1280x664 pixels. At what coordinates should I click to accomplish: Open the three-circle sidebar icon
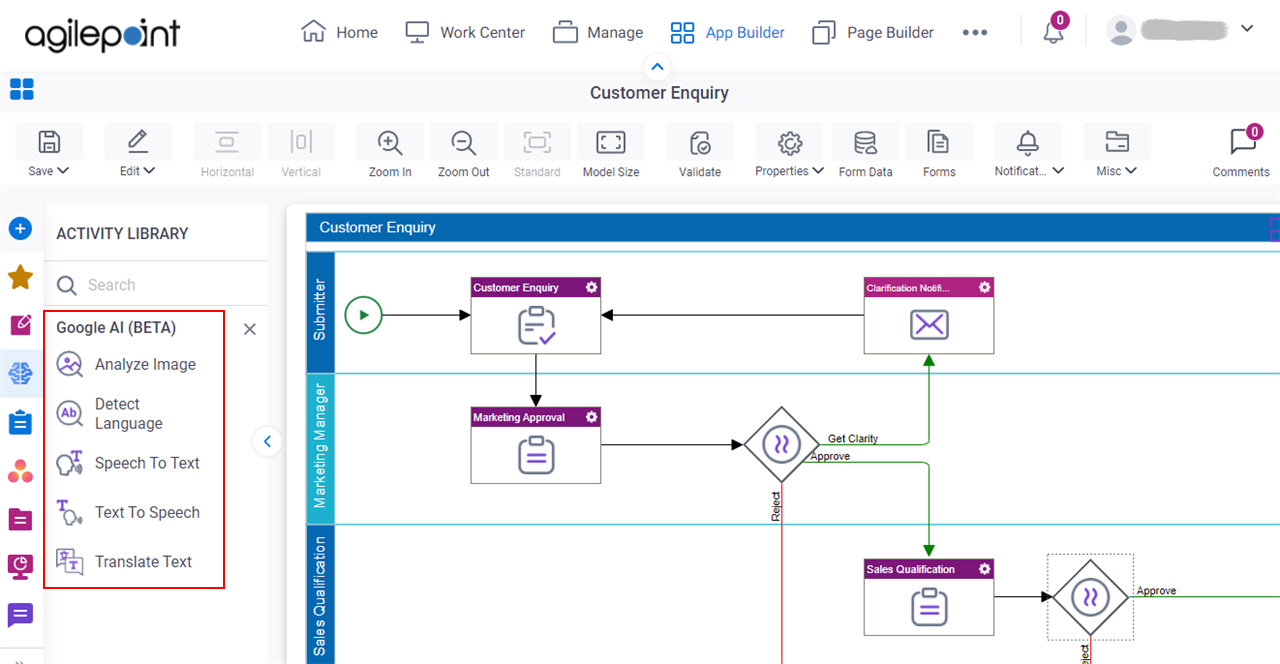[20, 470]
